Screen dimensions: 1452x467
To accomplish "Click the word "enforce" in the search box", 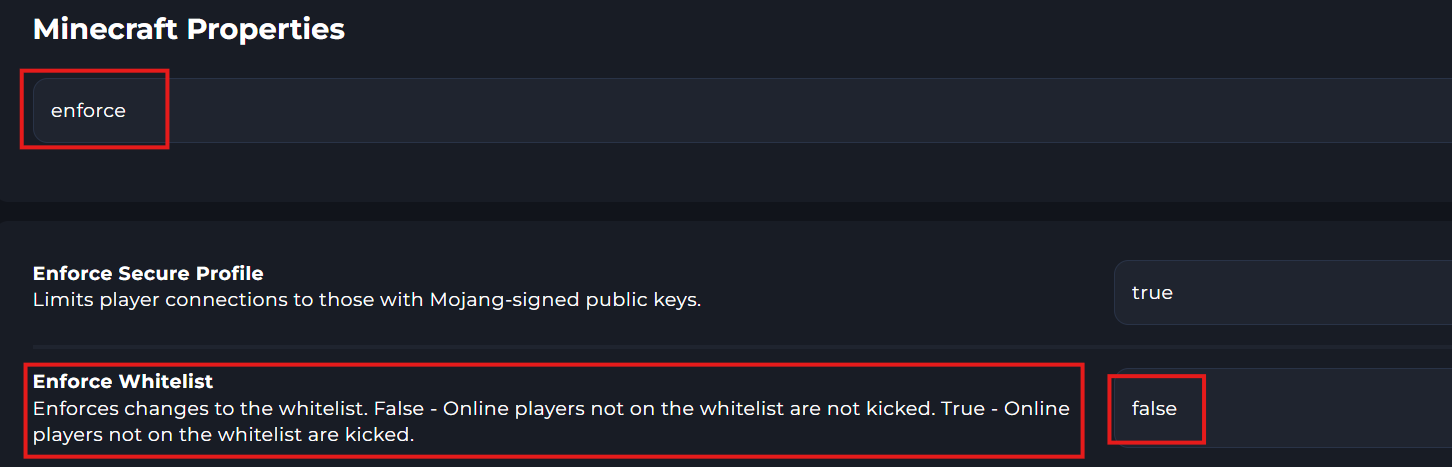I will click(88, 111).
